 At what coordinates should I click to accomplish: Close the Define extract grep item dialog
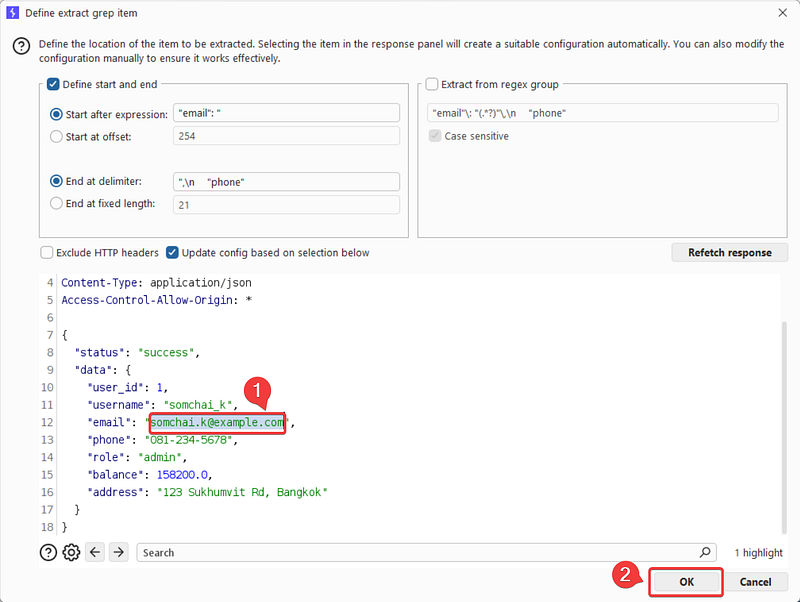click(782, 13)
